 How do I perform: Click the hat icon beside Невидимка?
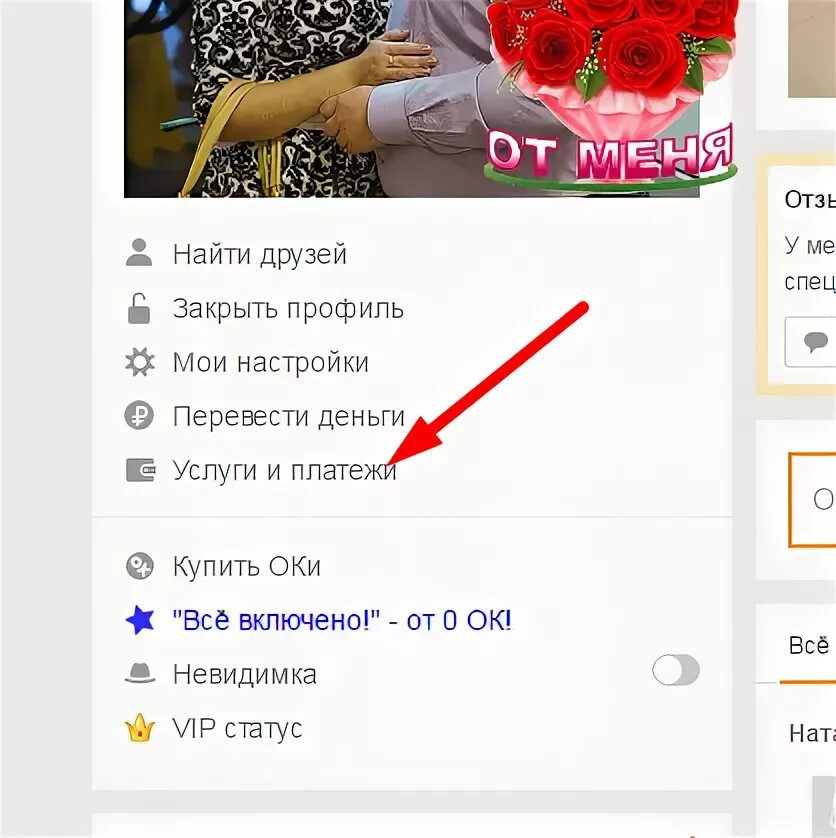pos(140,673)
